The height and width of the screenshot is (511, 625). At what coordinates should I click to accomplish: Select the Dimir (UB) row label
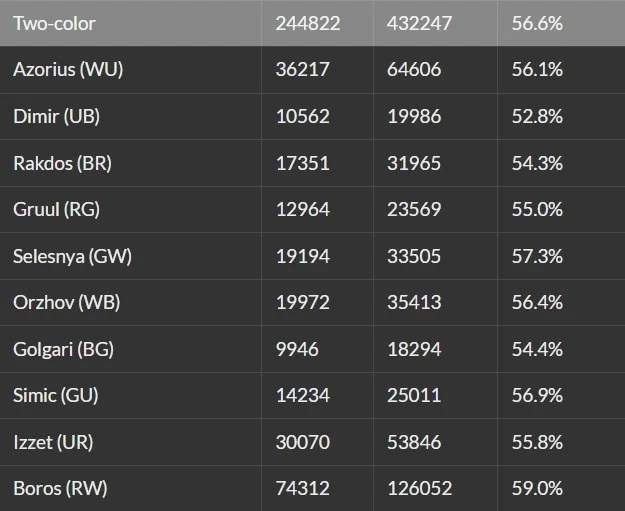click(57, 116)
